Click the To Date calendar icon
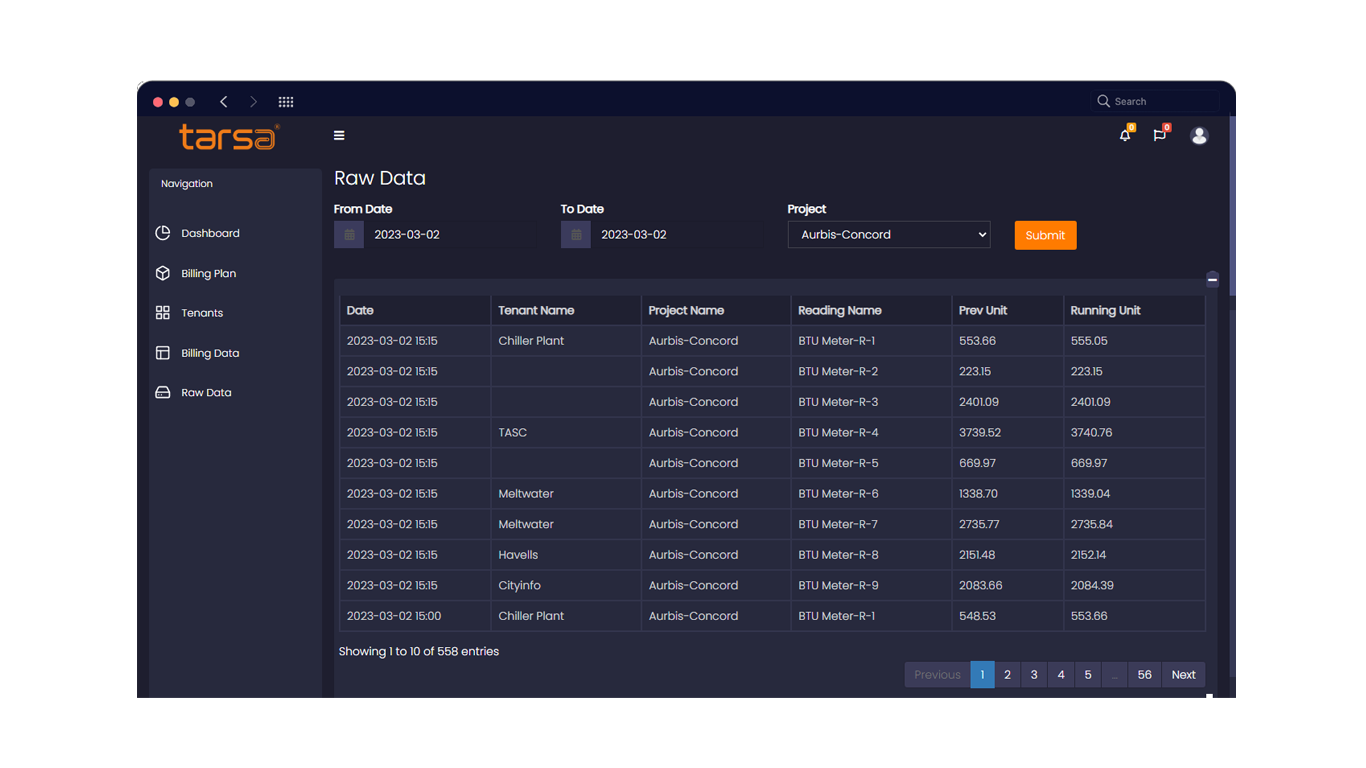Screen dimensions: 1366x768 click(x=576, y=235)
